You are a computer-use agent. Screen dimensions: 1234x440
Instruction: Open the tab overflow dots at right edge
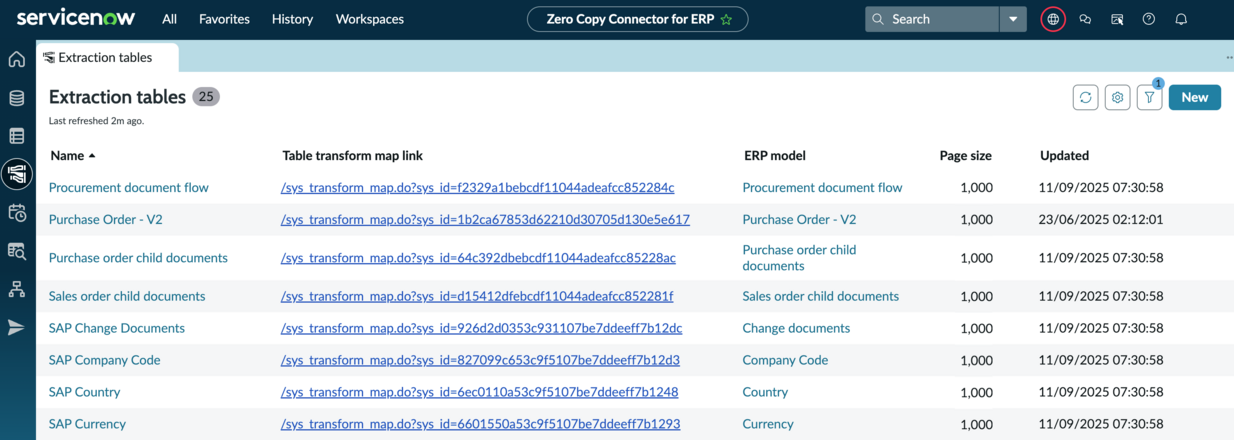[x=1229, y=58]
